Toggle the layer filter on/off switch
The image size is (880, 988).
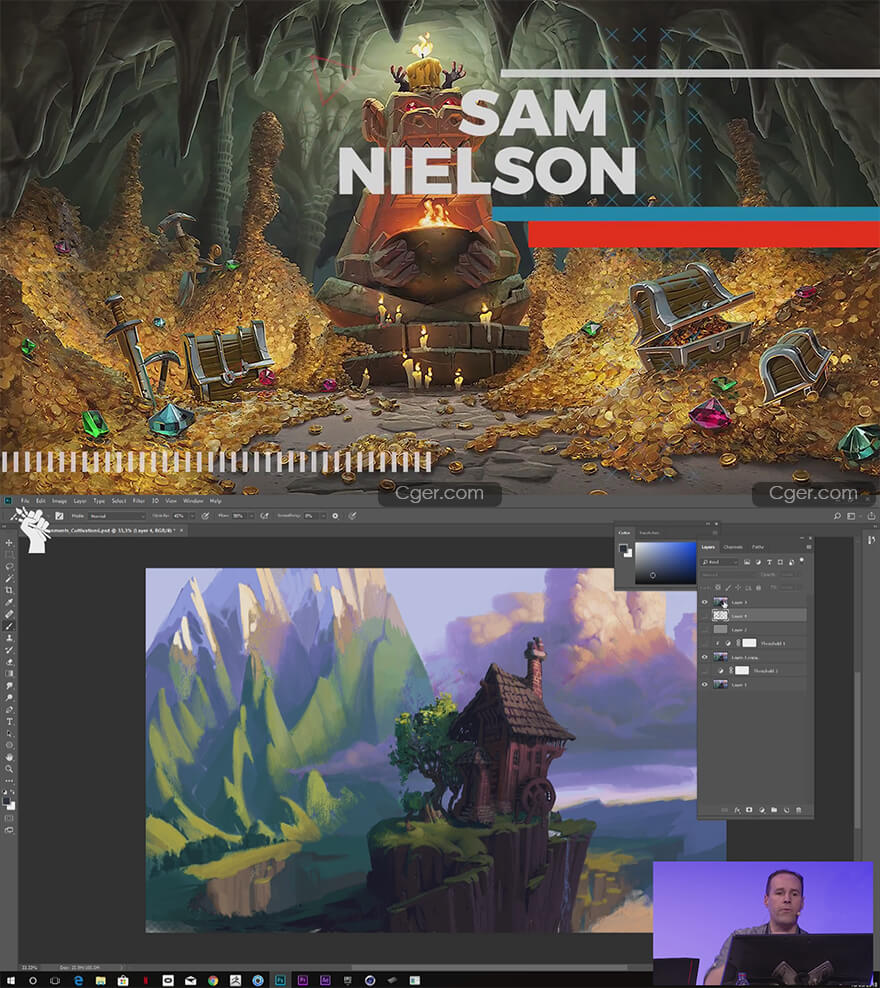coord(802,560)
